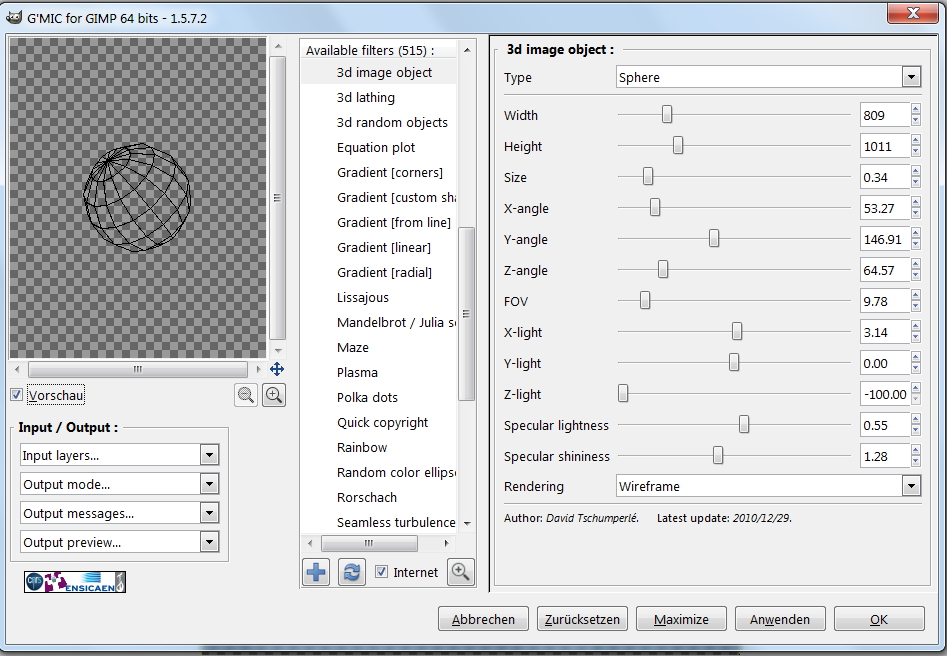
Task: Click the Size slider handle
Action: (648, 176)
